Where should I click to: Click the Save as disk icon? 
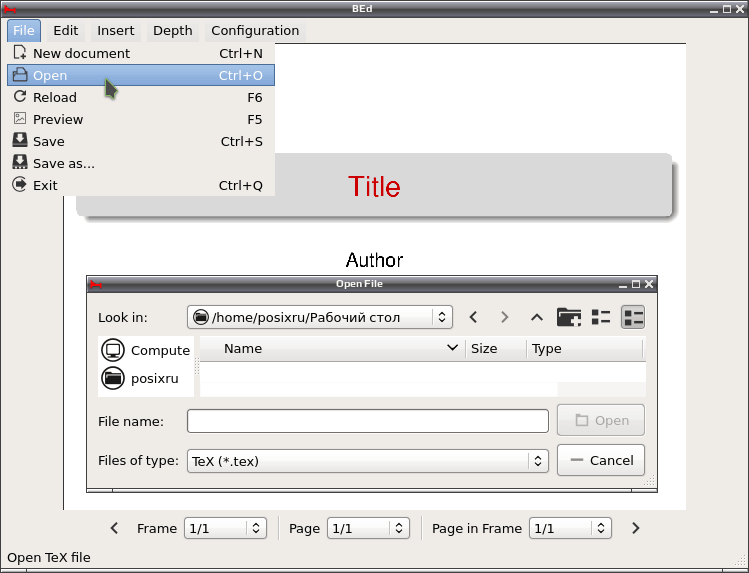20,162
